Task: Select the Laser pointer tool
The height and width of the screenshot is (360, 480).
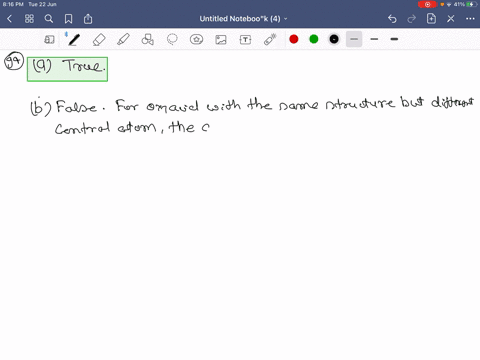Action: [270, 40]
